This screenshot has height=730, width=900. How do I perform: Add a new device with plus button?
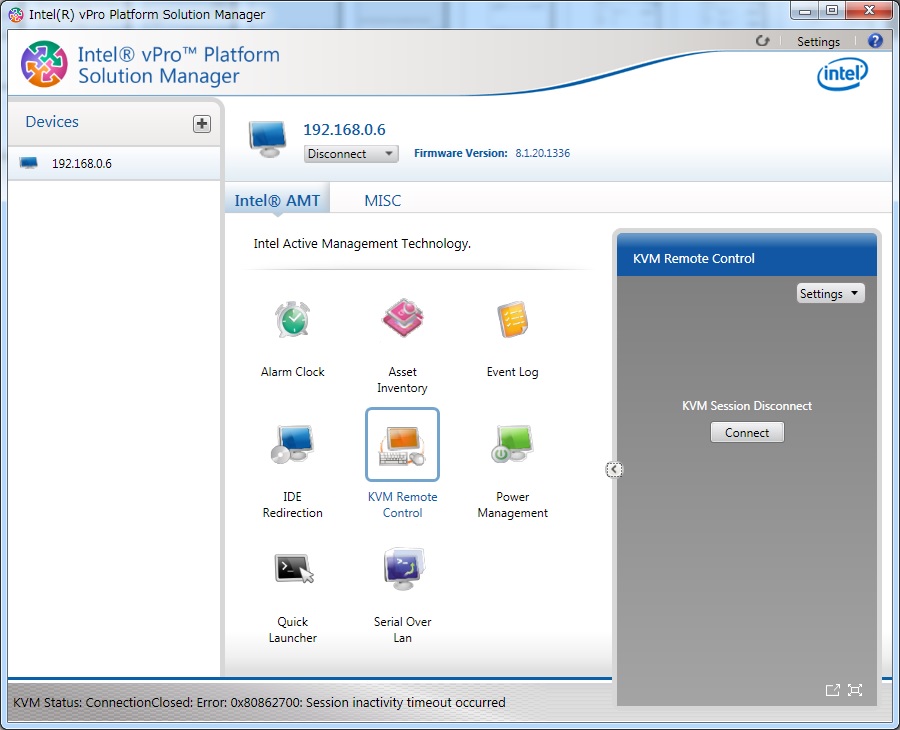pos(202,123)
